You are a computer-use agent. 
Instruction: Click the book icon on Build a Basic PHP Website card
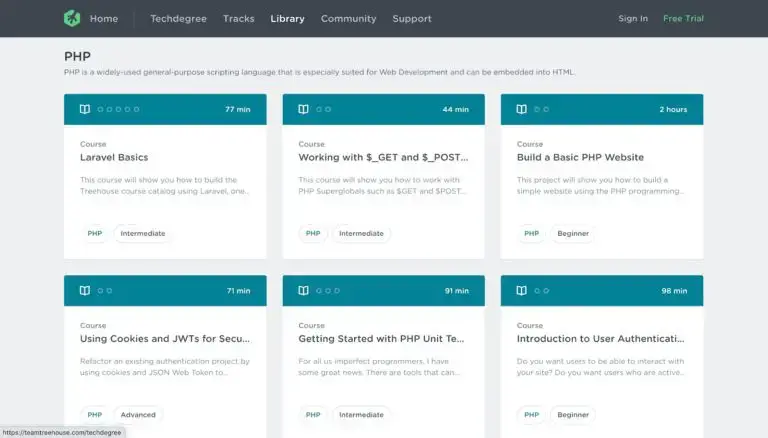point(522,109)
